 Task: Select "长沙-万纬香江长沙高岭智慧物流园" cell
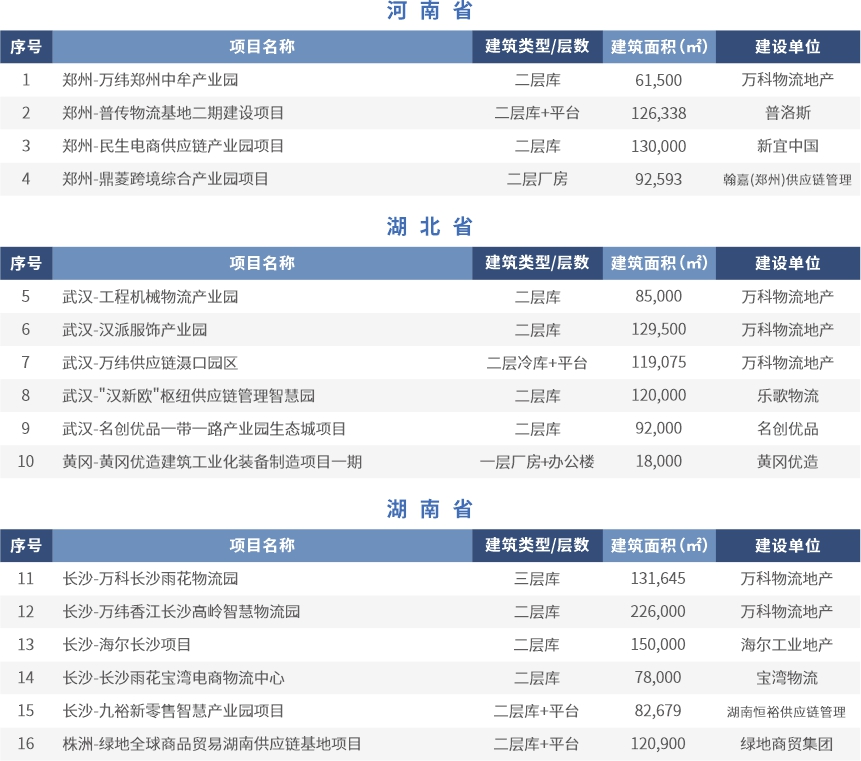(x=181, y=612)
